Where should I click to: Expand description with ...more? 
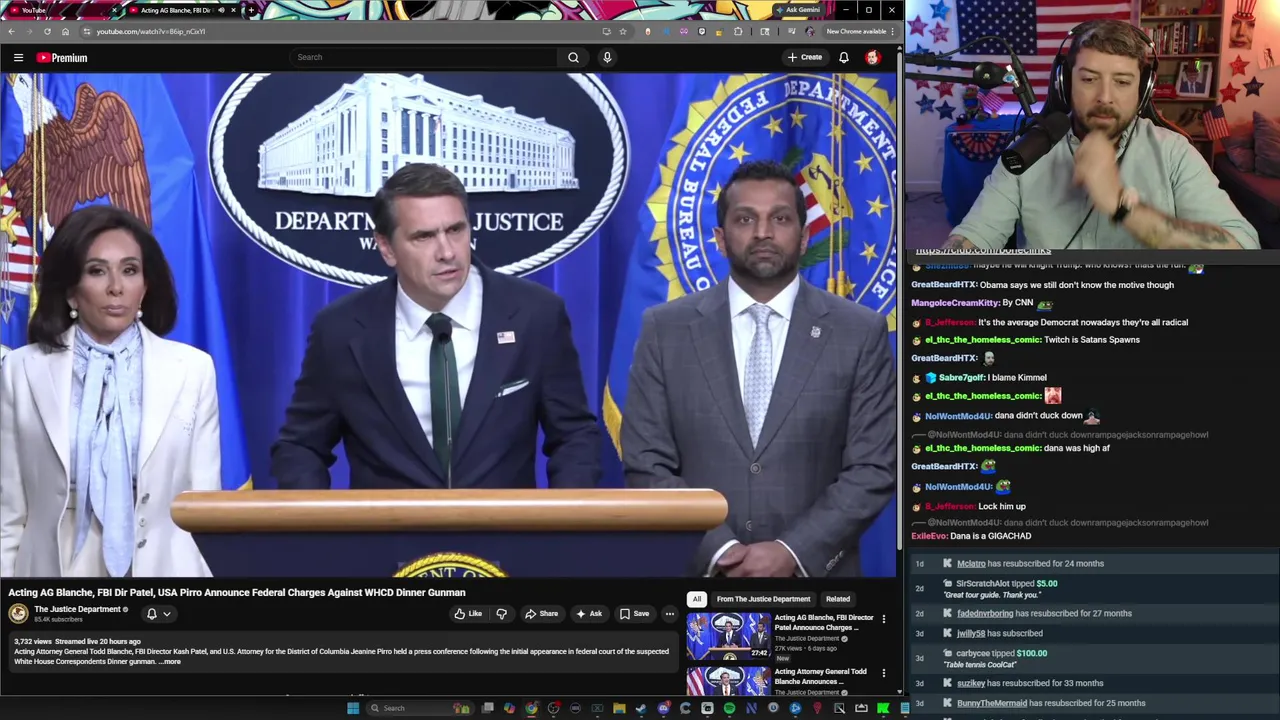tap(170, 662)
